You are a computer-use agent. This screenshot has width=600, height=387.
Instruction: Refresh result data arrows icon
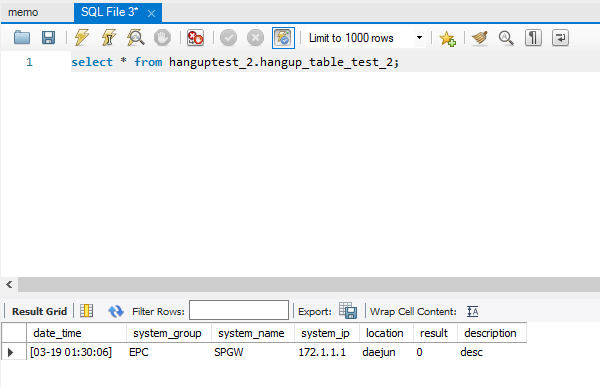coord(116,311)
